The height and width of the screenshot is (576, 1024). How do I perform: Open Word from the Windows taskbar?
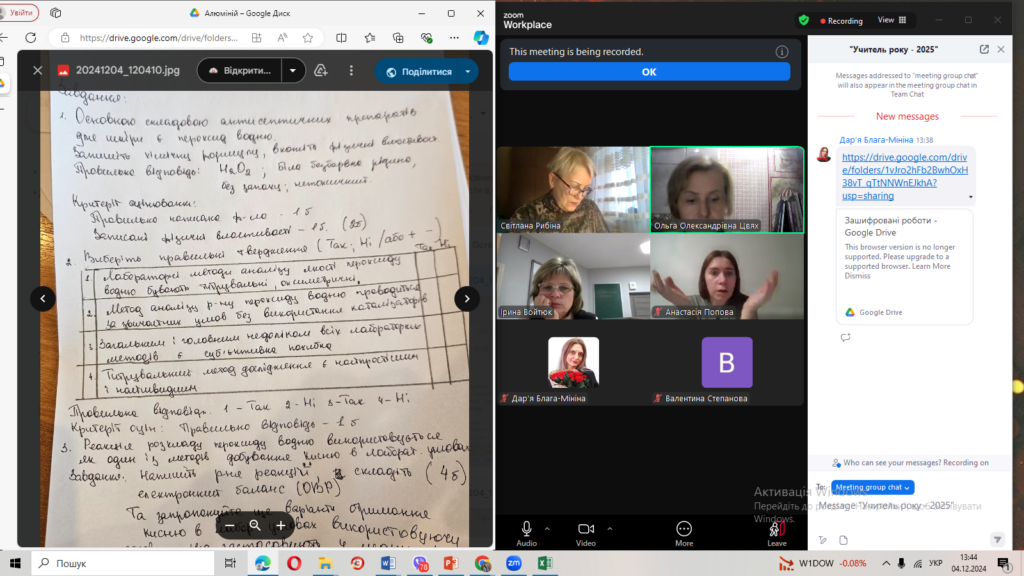[x=387, y=564]
